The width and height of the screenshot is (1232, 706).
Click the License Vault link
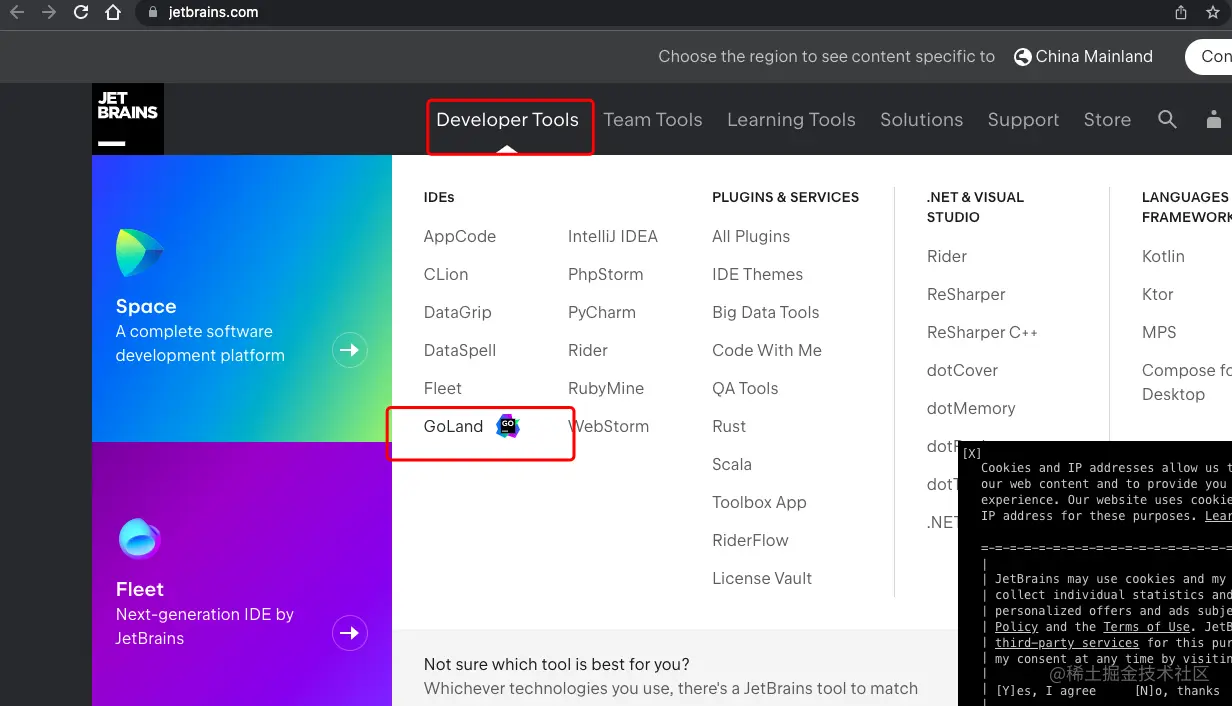pyautogui.click(x=762, y=578)
